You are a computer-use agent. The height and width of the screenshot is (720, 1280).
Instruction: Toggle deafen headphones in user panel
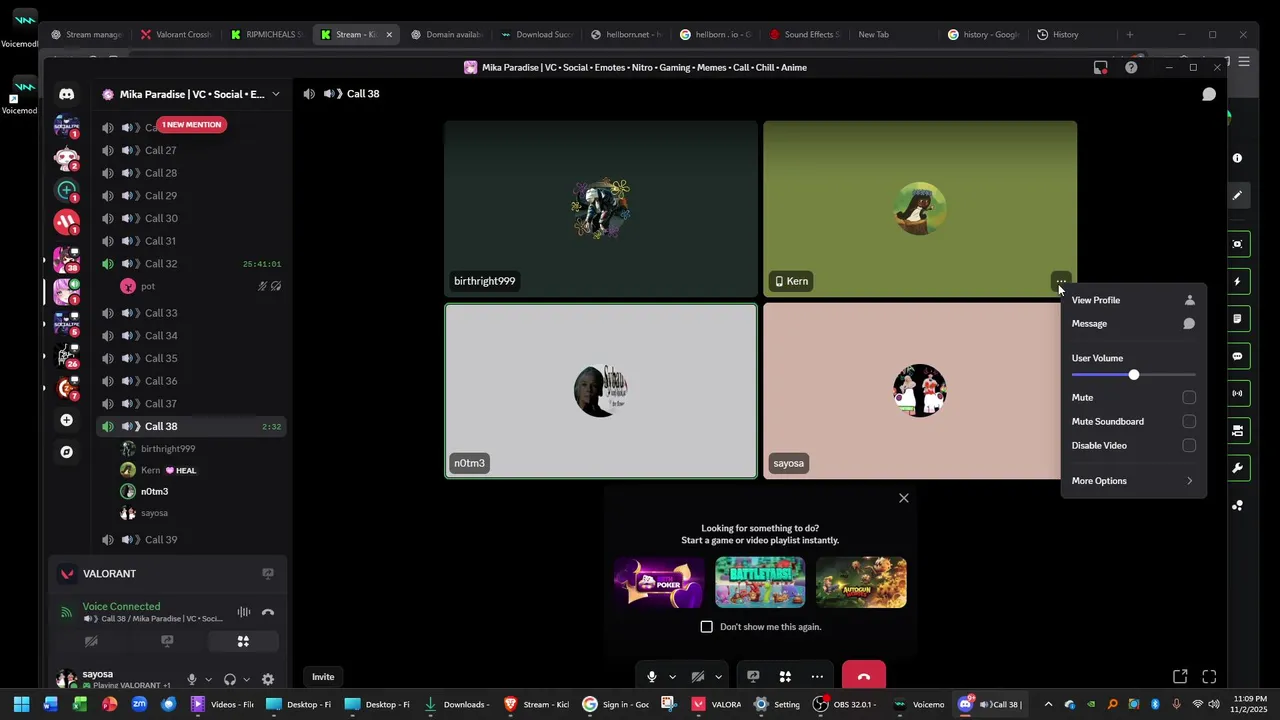[230, 680]
